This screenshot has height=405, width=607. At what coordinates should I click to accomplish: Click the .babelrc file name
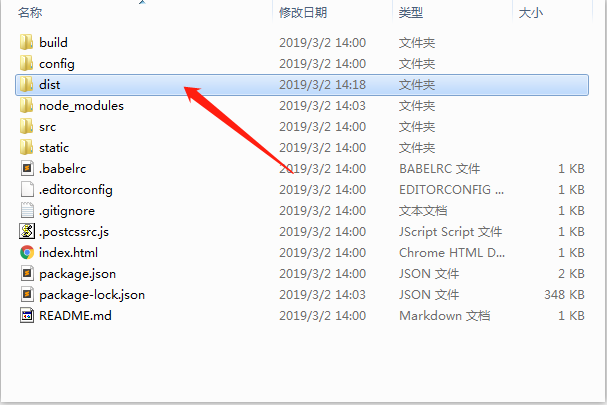click(x=62, y=168)
